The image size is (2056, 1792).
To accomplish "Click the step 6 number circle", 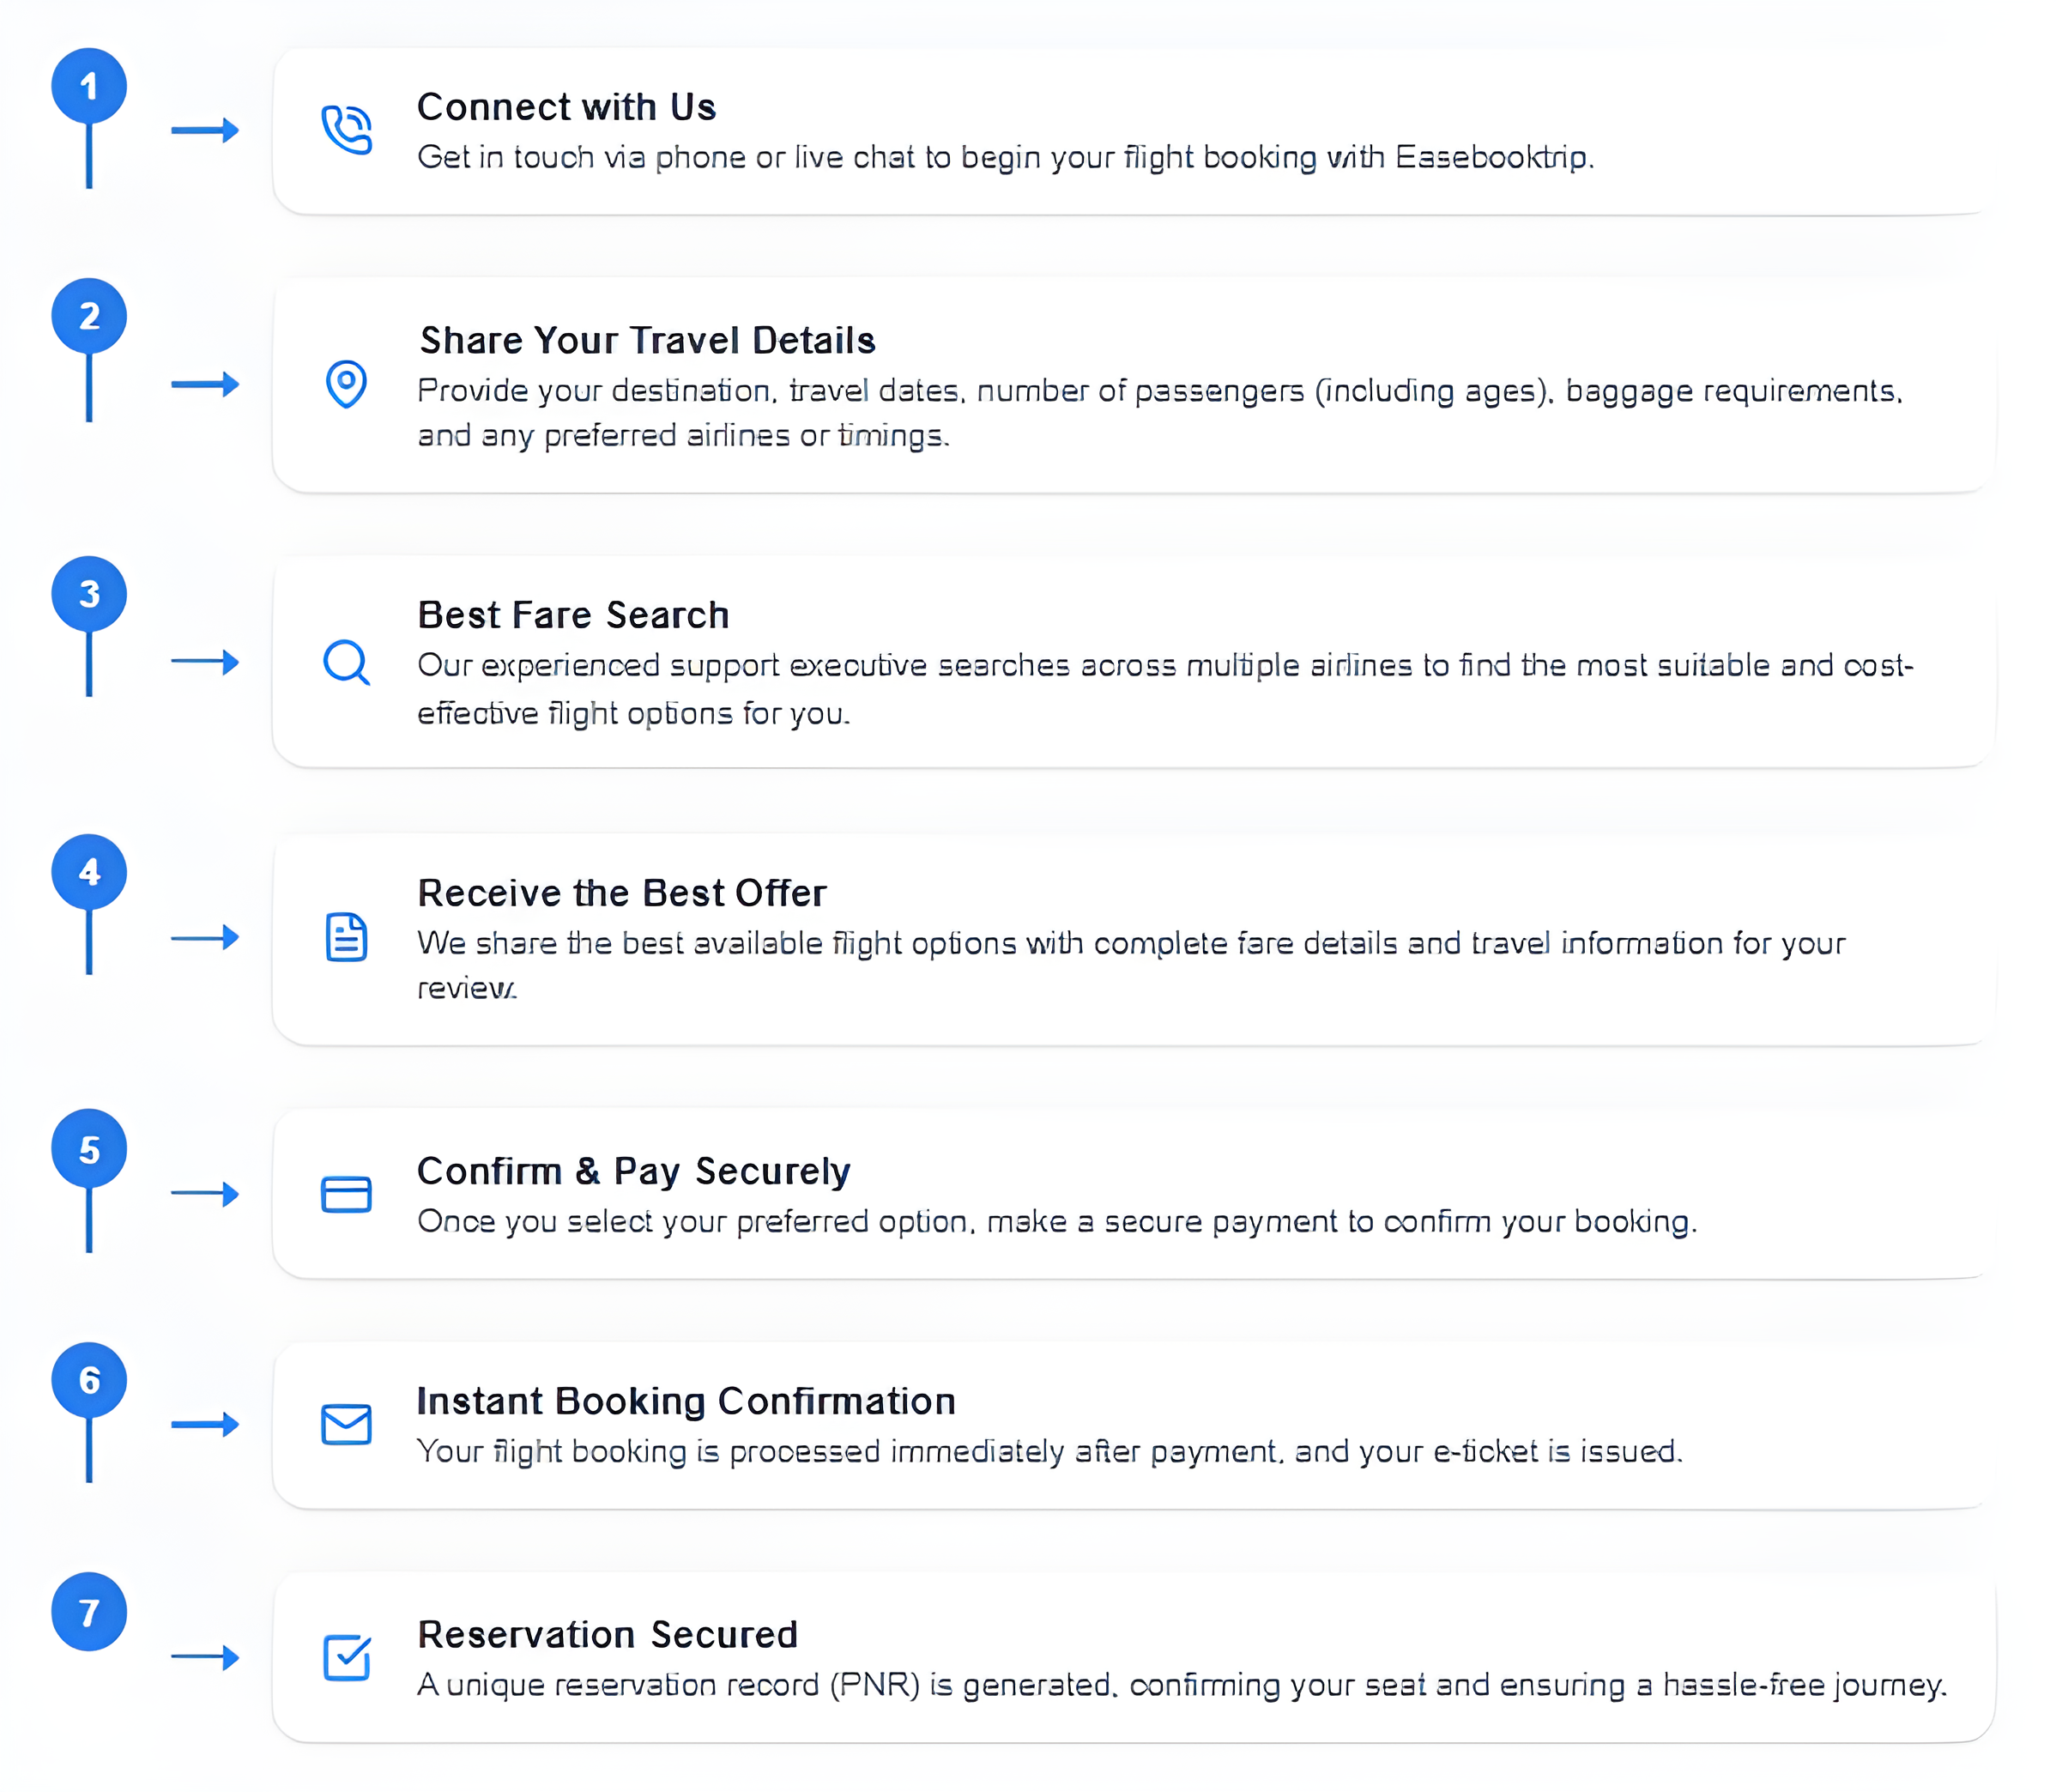I will [89, 1380].
